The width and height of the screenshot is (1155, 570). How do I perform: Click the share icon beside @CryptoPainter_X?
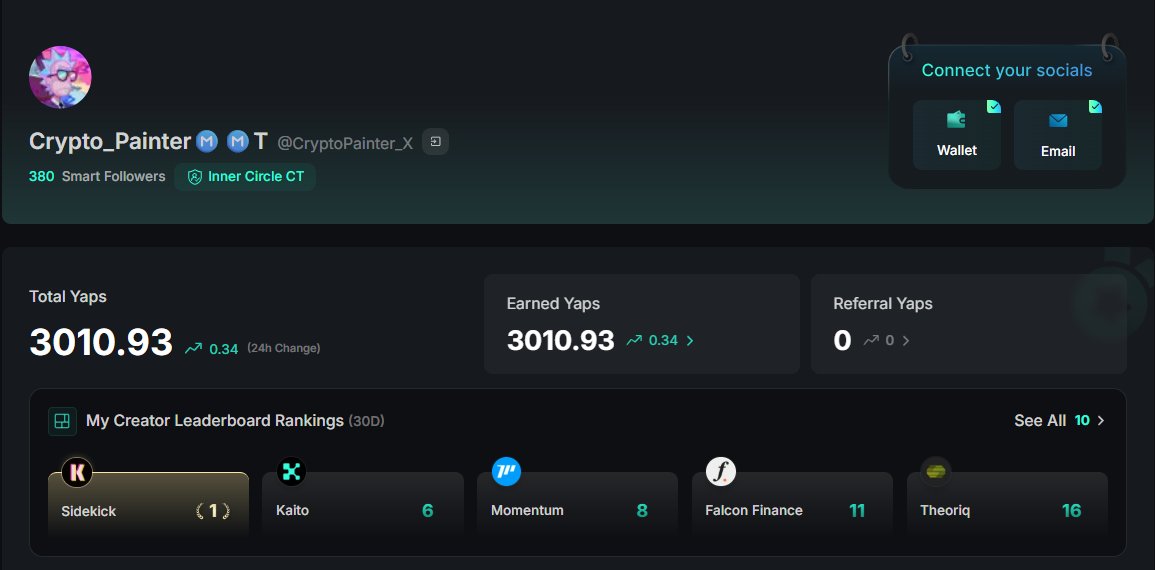[x=435, y=142]
